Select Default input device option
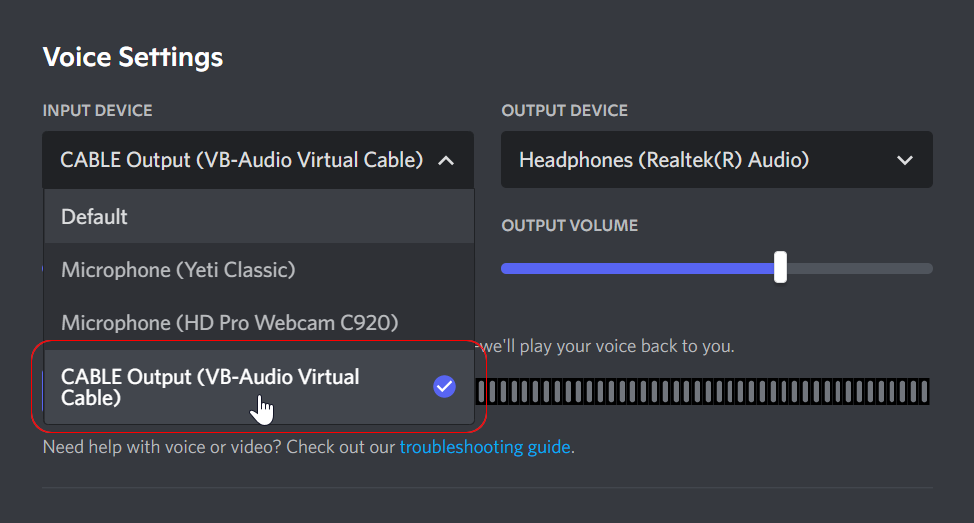 (259, 217)
